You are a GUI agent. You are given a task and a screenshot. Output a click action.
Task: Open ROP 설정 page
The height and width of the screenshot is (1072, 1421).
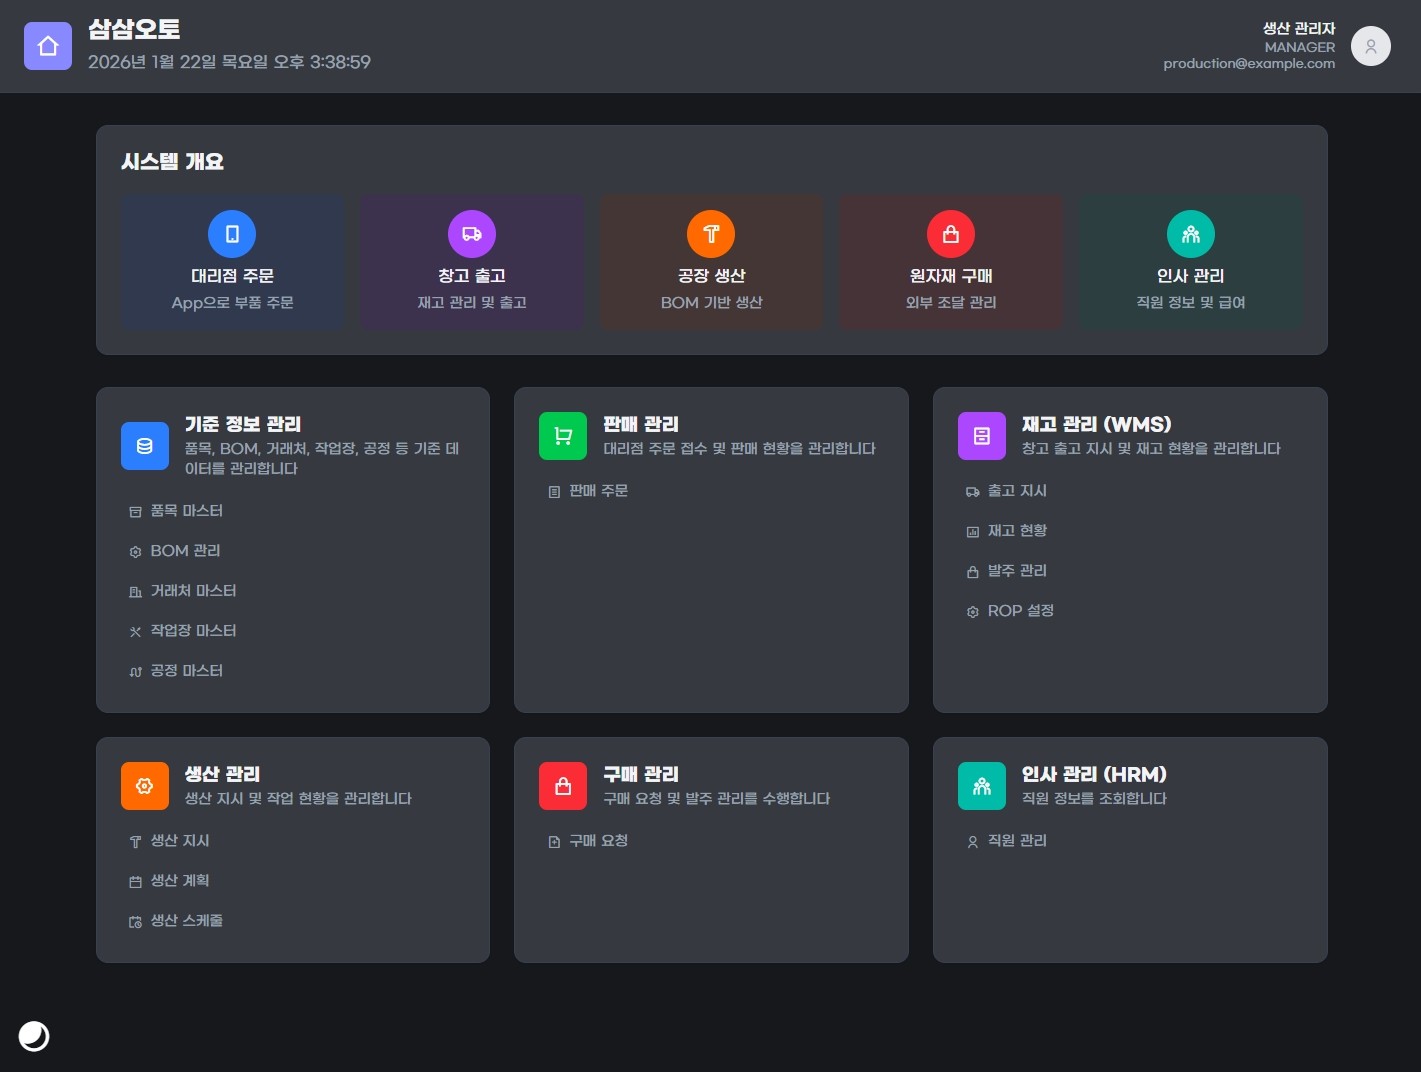1020,611
